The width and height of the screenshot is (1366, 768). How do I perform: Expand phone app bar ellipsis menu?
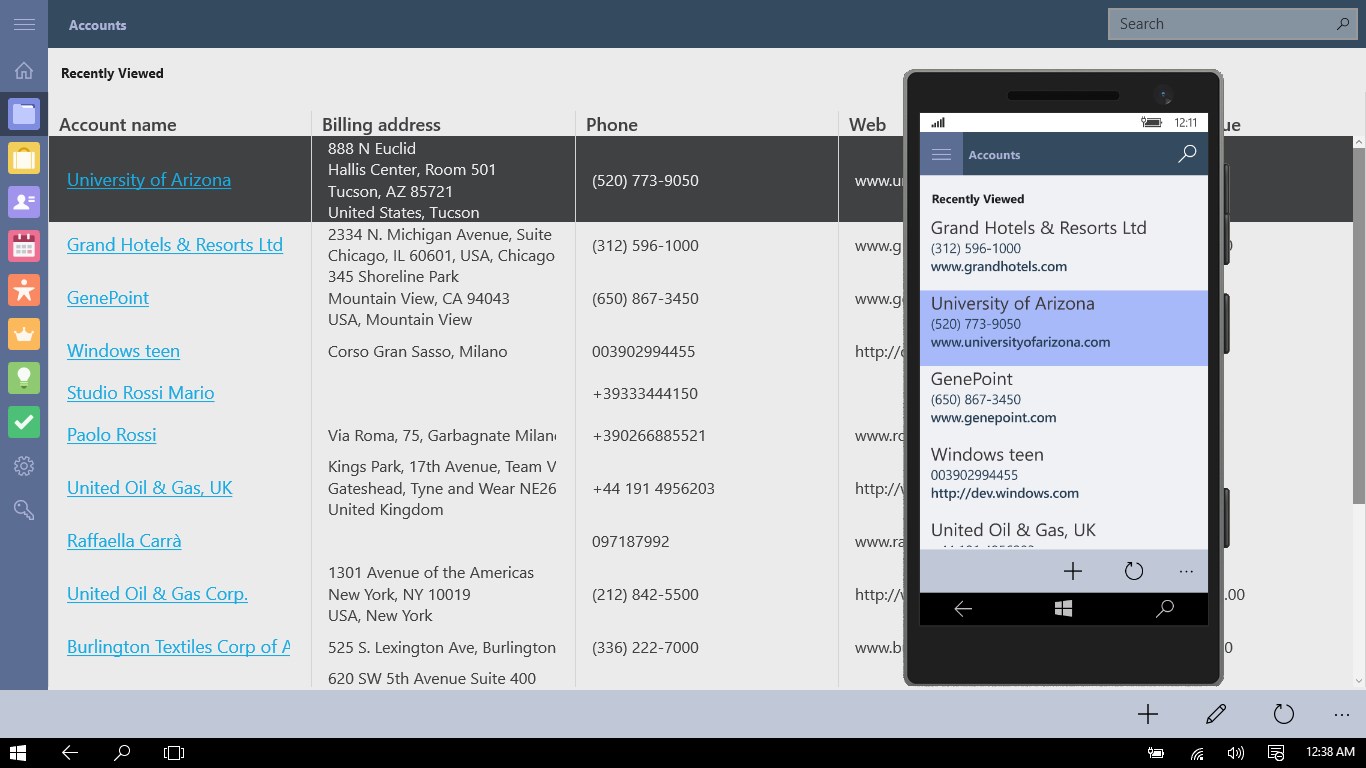coord(1186,572)
